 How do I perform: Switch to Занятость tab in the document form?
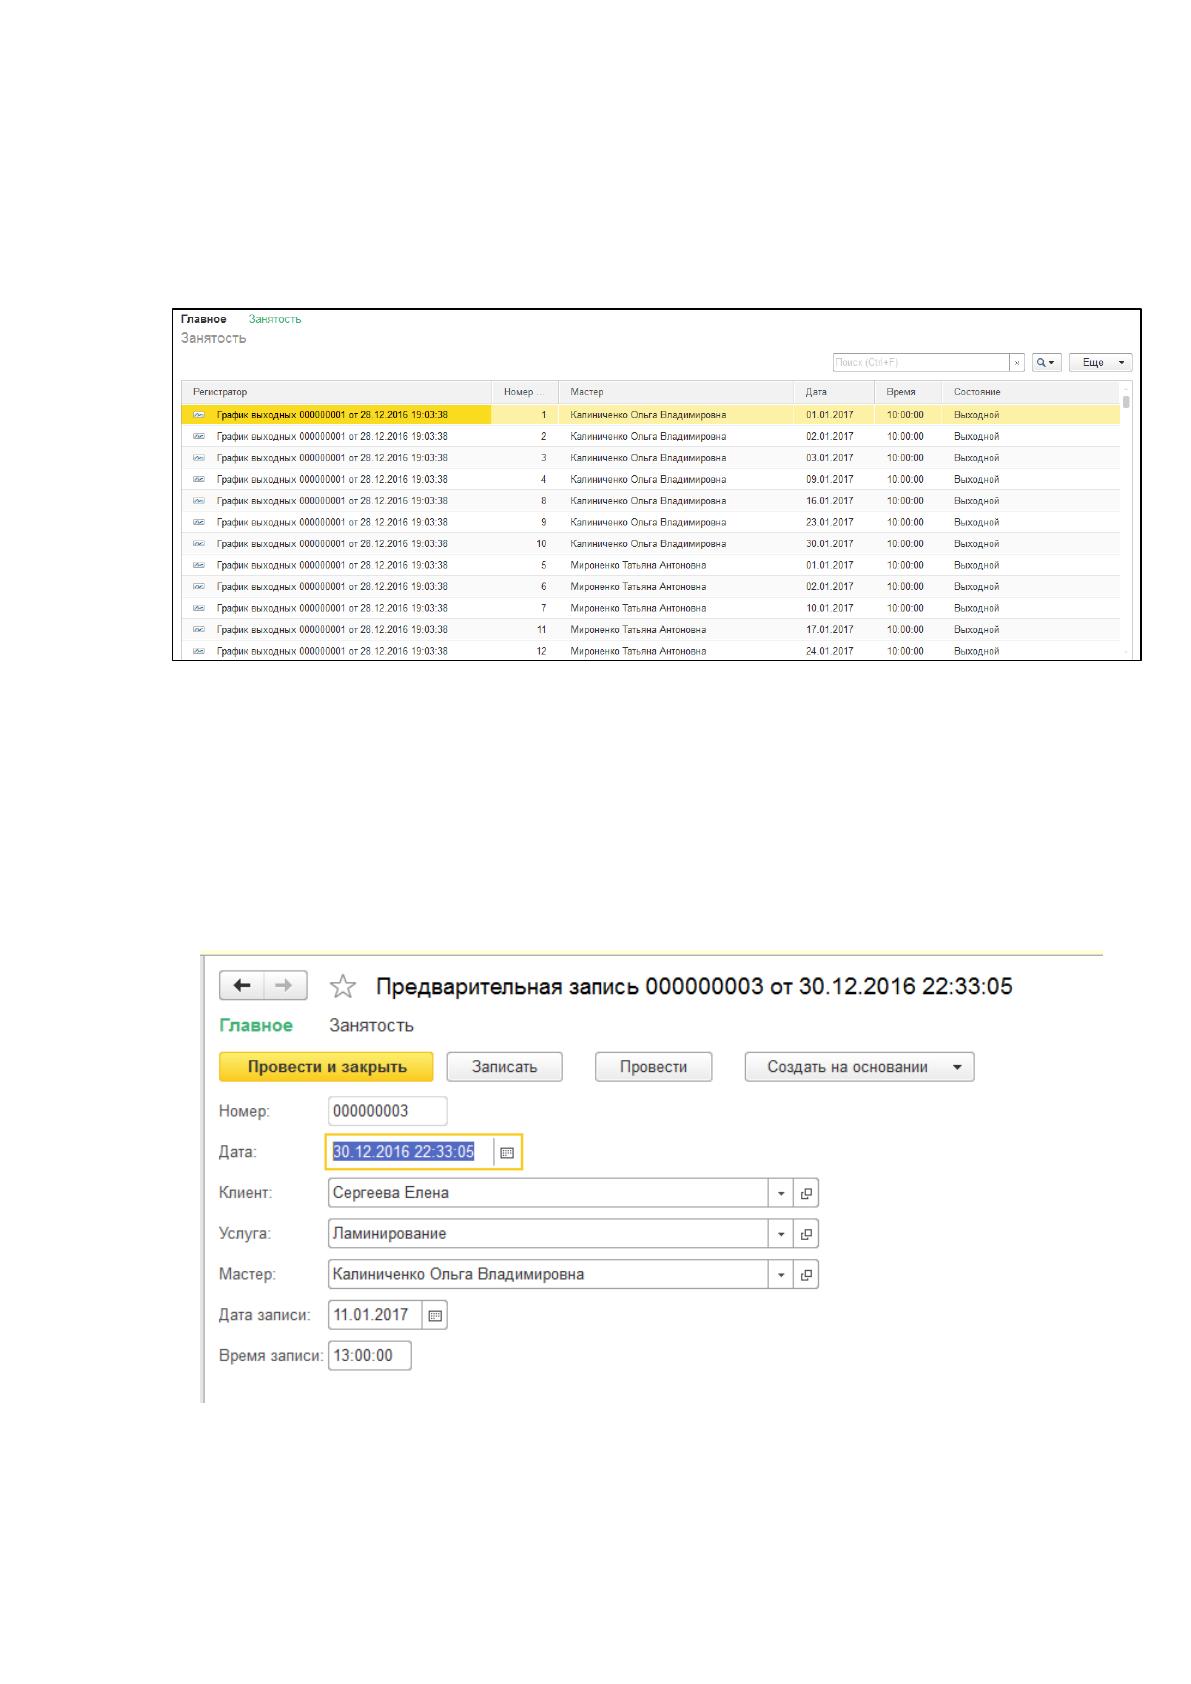[x=371, y=1026]
